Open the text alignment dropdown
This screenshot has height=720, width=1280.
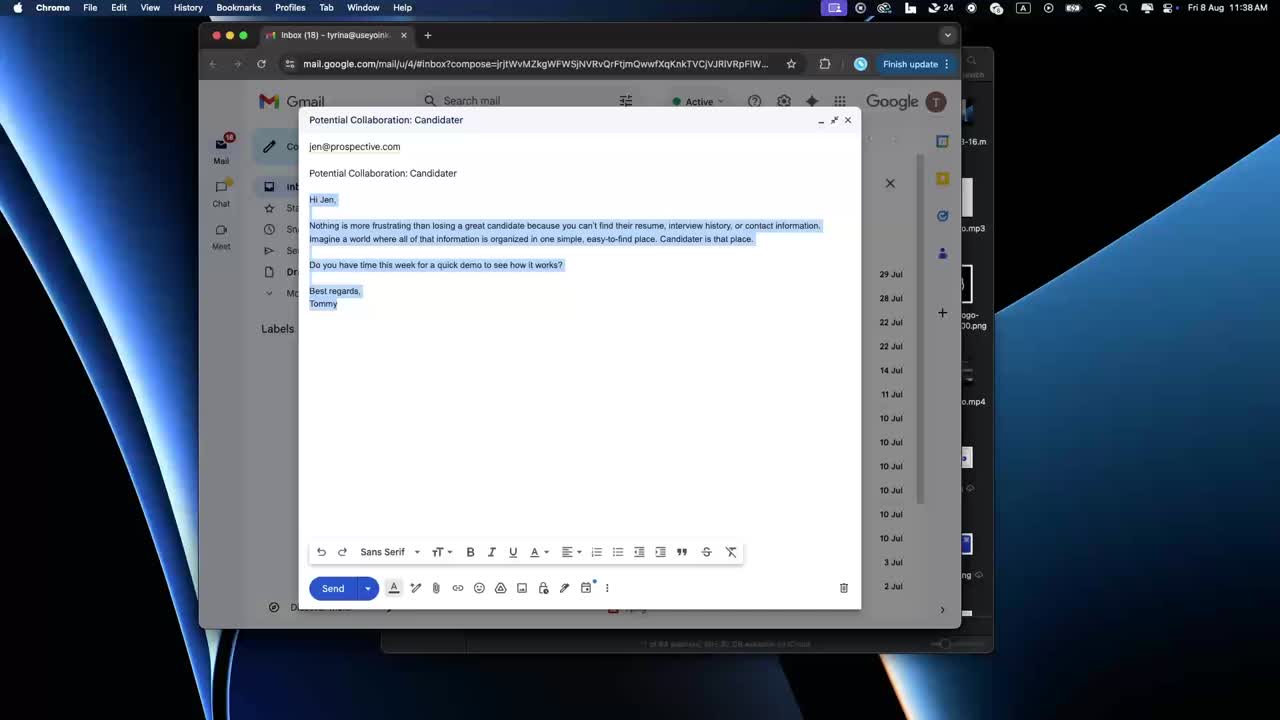click(571, 552)
